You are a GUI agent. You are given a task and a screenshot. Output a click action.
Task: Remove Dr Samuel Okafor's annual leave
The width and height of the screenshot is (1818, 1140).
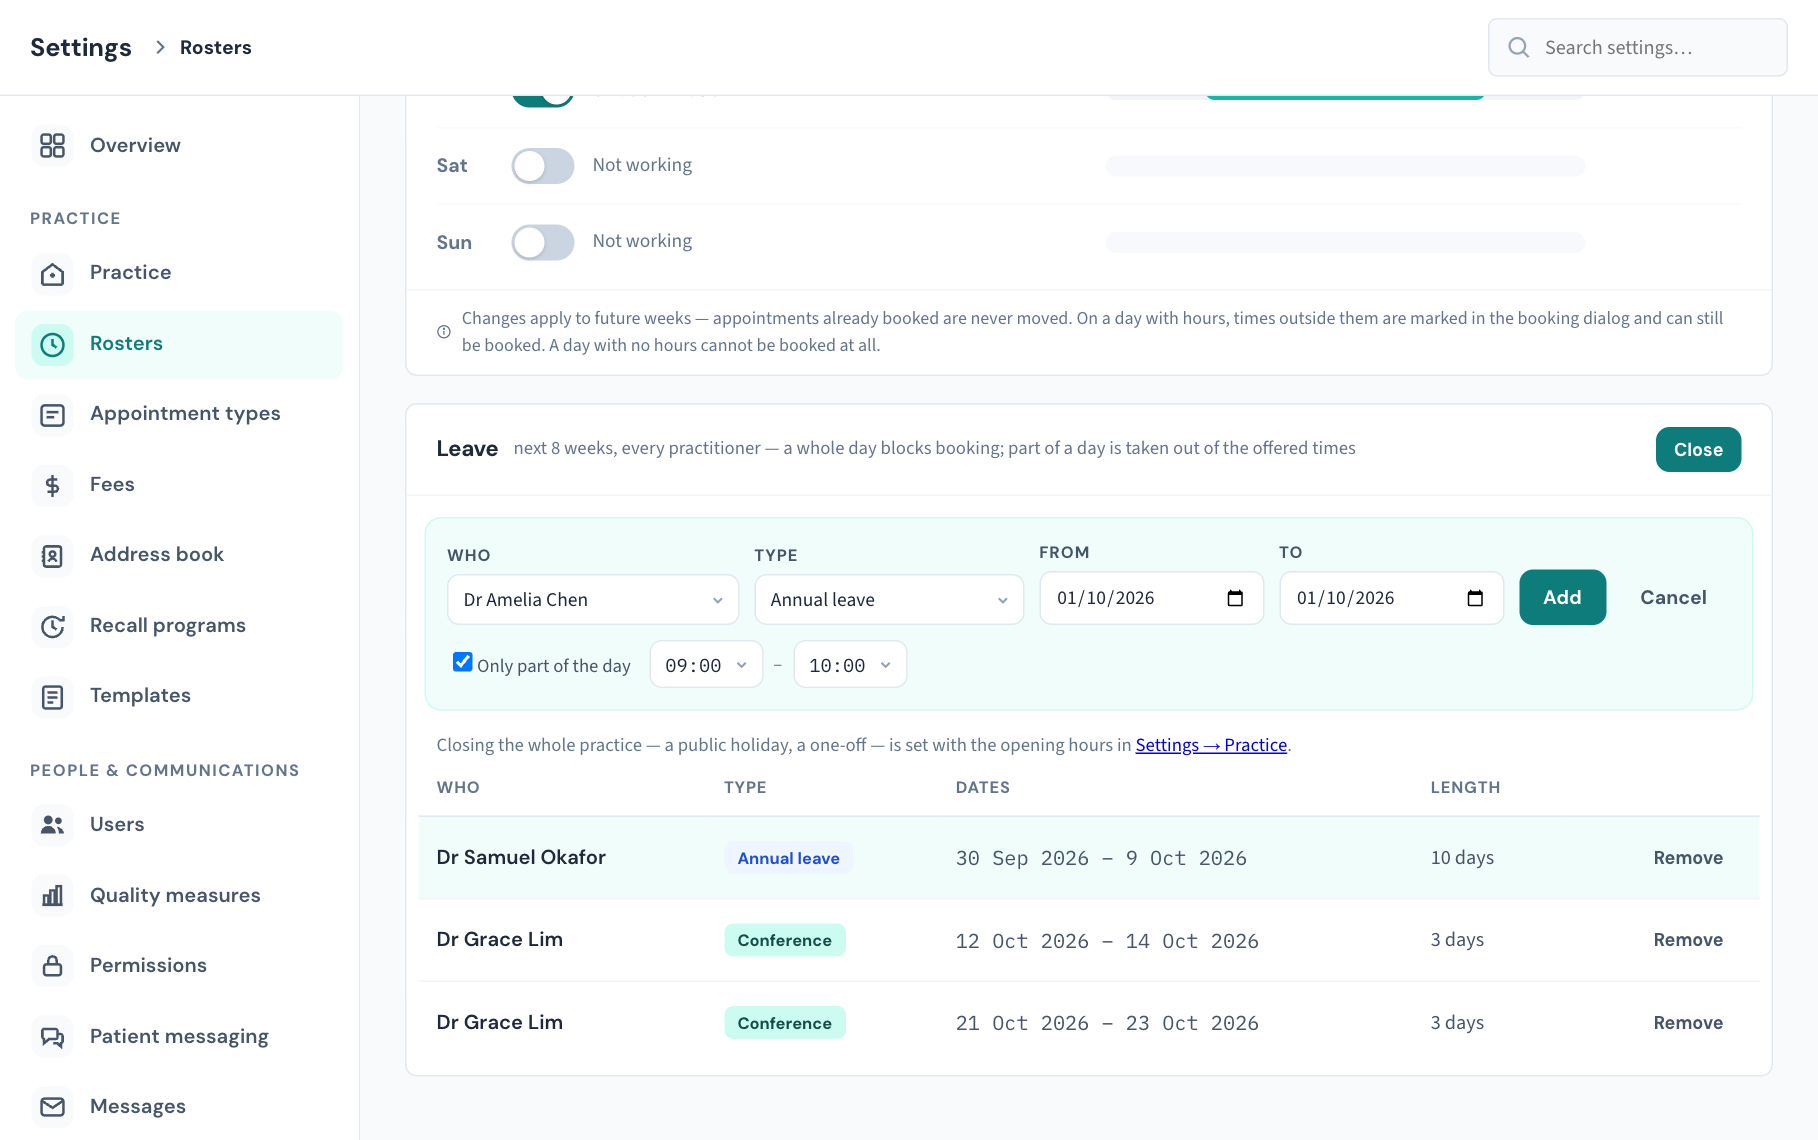point(1688,858)
